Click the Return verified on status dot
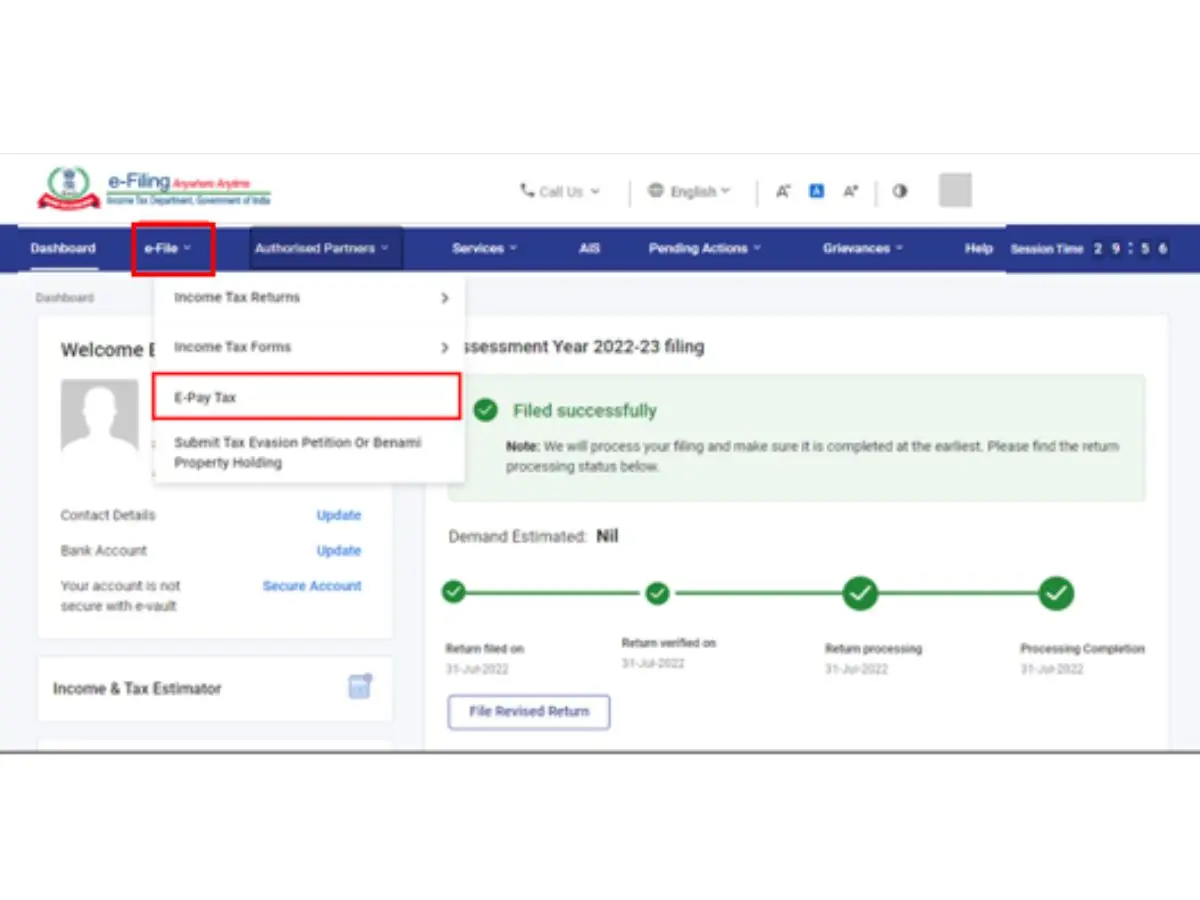 coord(657,592)
